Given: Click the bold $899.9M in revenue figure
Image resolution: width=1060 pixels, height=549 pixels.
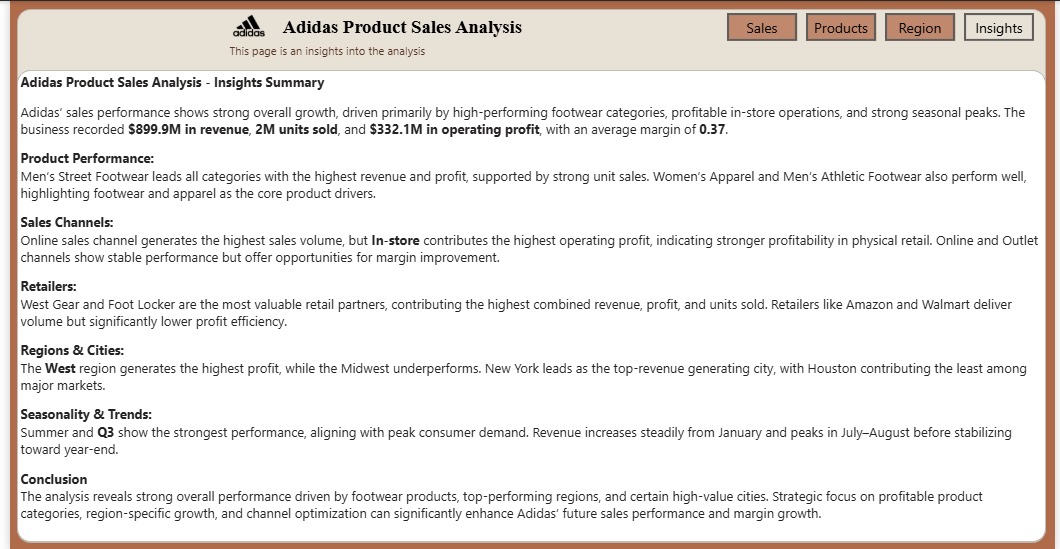Looking at the screenshot, I should 187,130.
